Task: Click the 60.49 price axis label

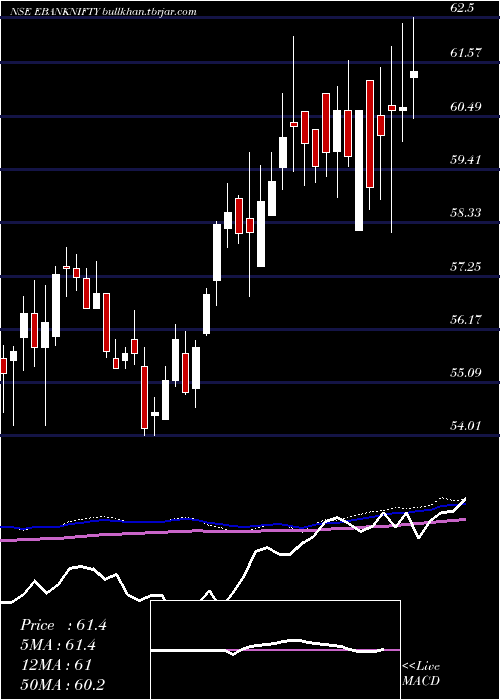Action: (466, 107)
